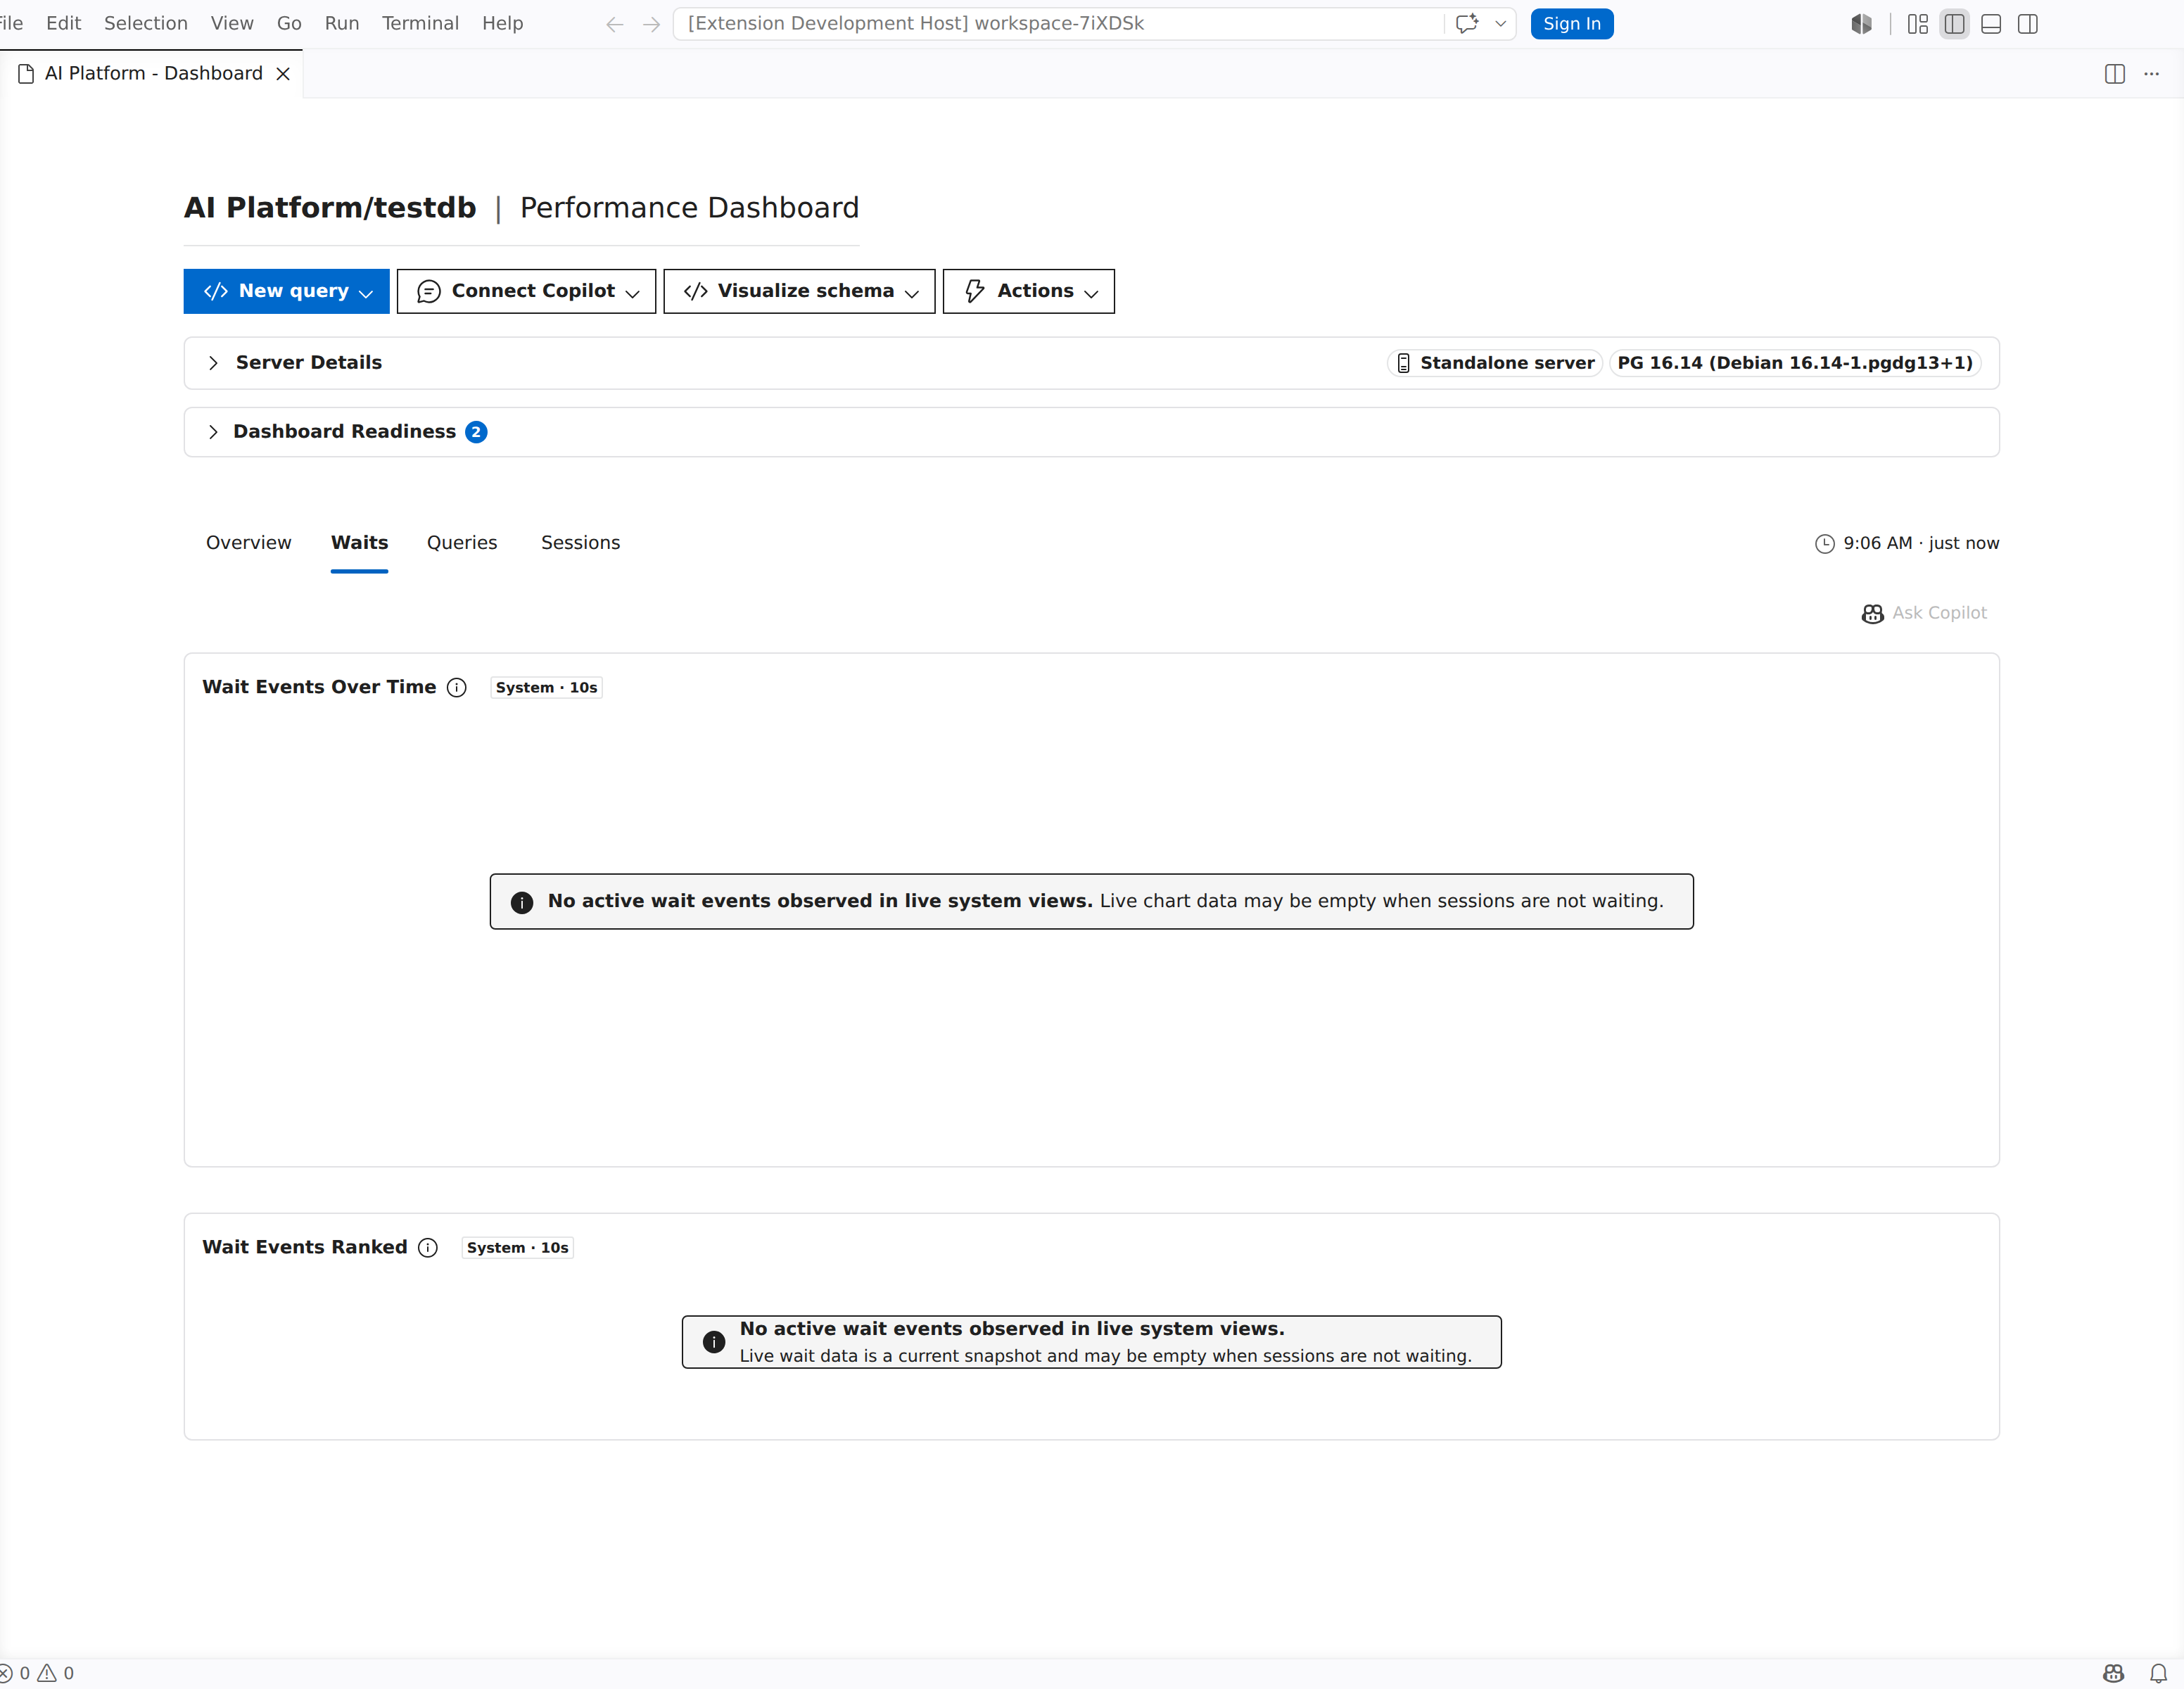Close the AI Platform - Dashboard tab
The height and width of the screenshot is (1689, 2184).
click(x=283, y=74)
